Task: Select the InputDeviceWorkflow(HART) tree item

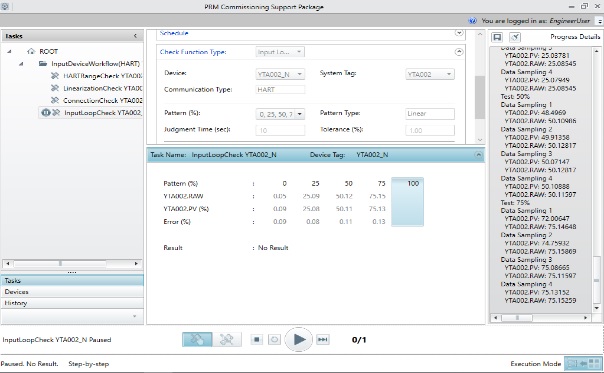Action: click(95, 64)
